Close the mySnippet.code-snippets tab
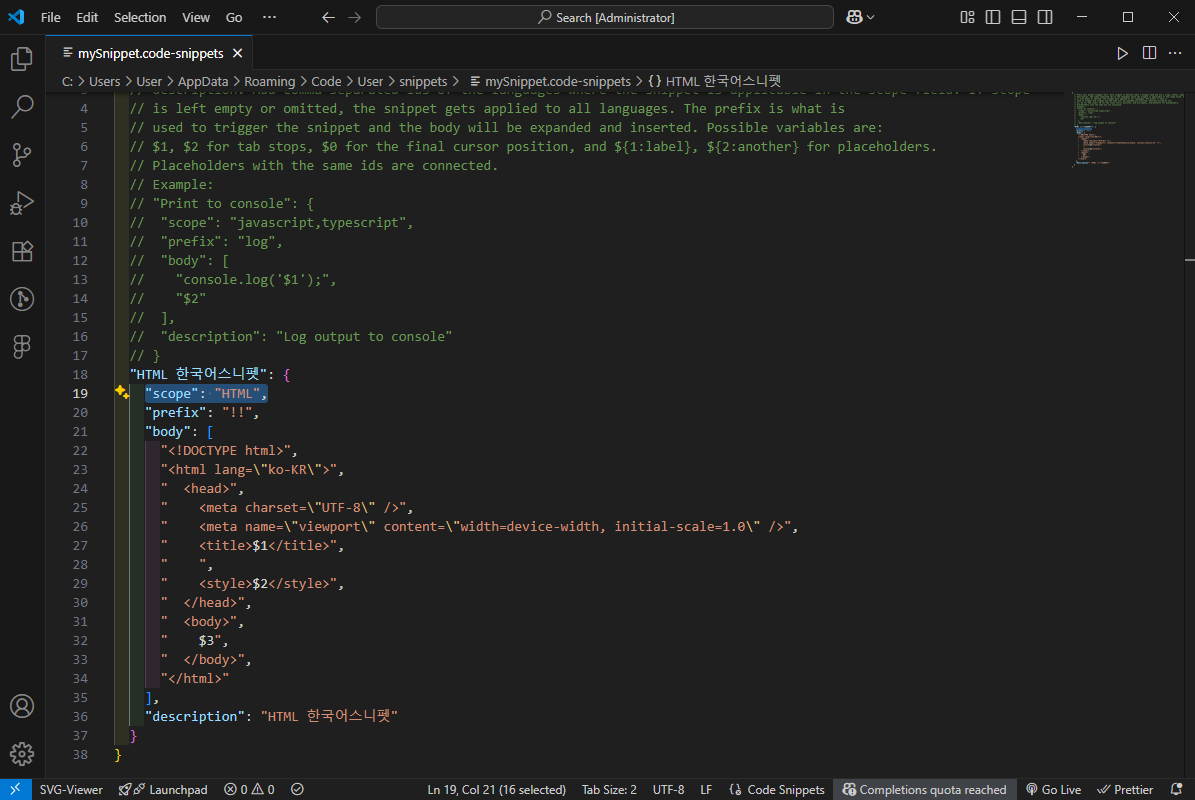The width and height of the screenshot is (1195, 800). [238, 53]
